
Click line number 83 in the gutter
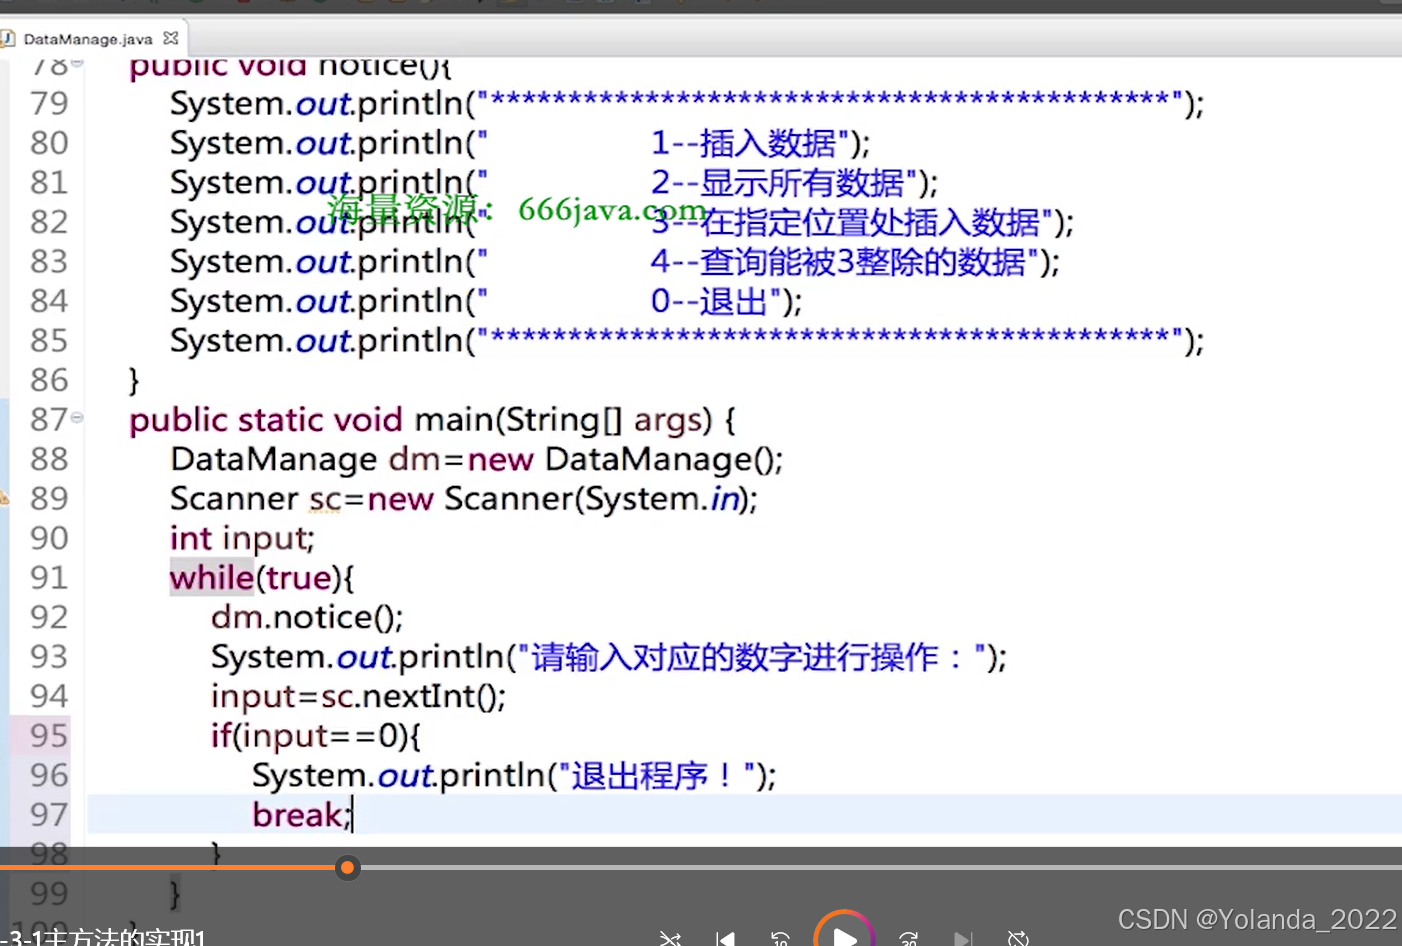[x=49, y=261]
